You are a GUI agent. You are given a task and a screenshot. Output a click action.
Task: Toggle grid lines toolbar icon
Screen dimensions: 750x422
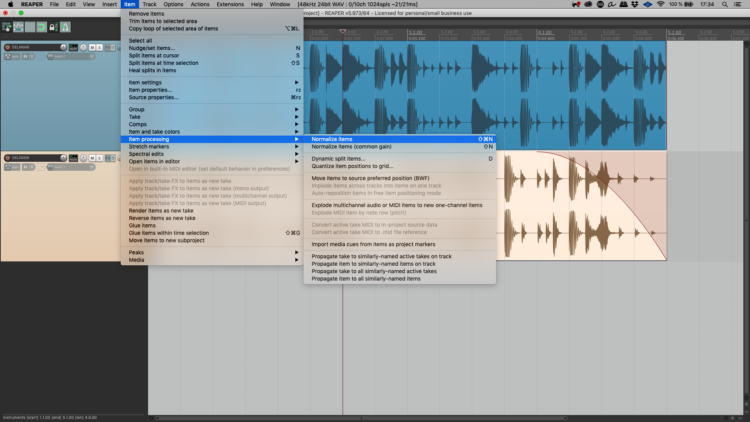[x=30, y=27]
